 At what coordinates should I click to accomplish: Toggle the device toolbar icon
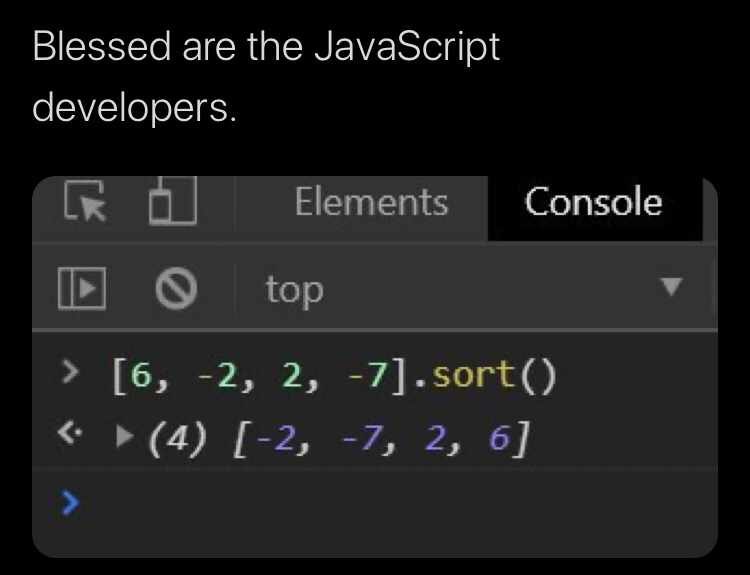[x=172, y=200]
